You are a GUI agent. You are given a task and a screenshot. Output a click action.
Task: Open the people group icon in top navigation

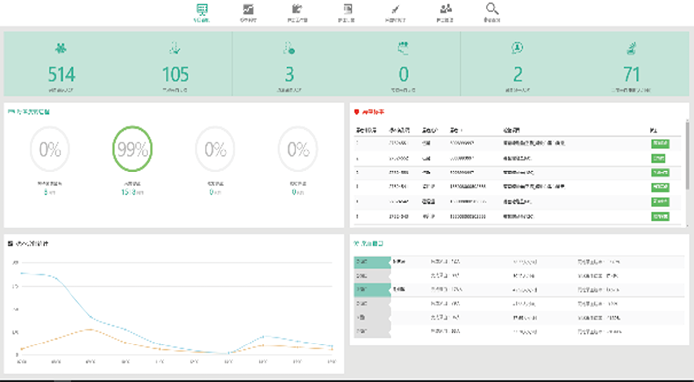click(446, 9)
